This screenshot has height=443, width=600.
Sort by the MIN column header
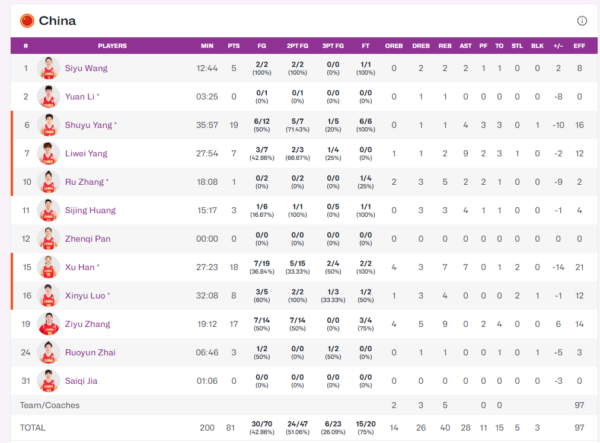coord(207,45)
